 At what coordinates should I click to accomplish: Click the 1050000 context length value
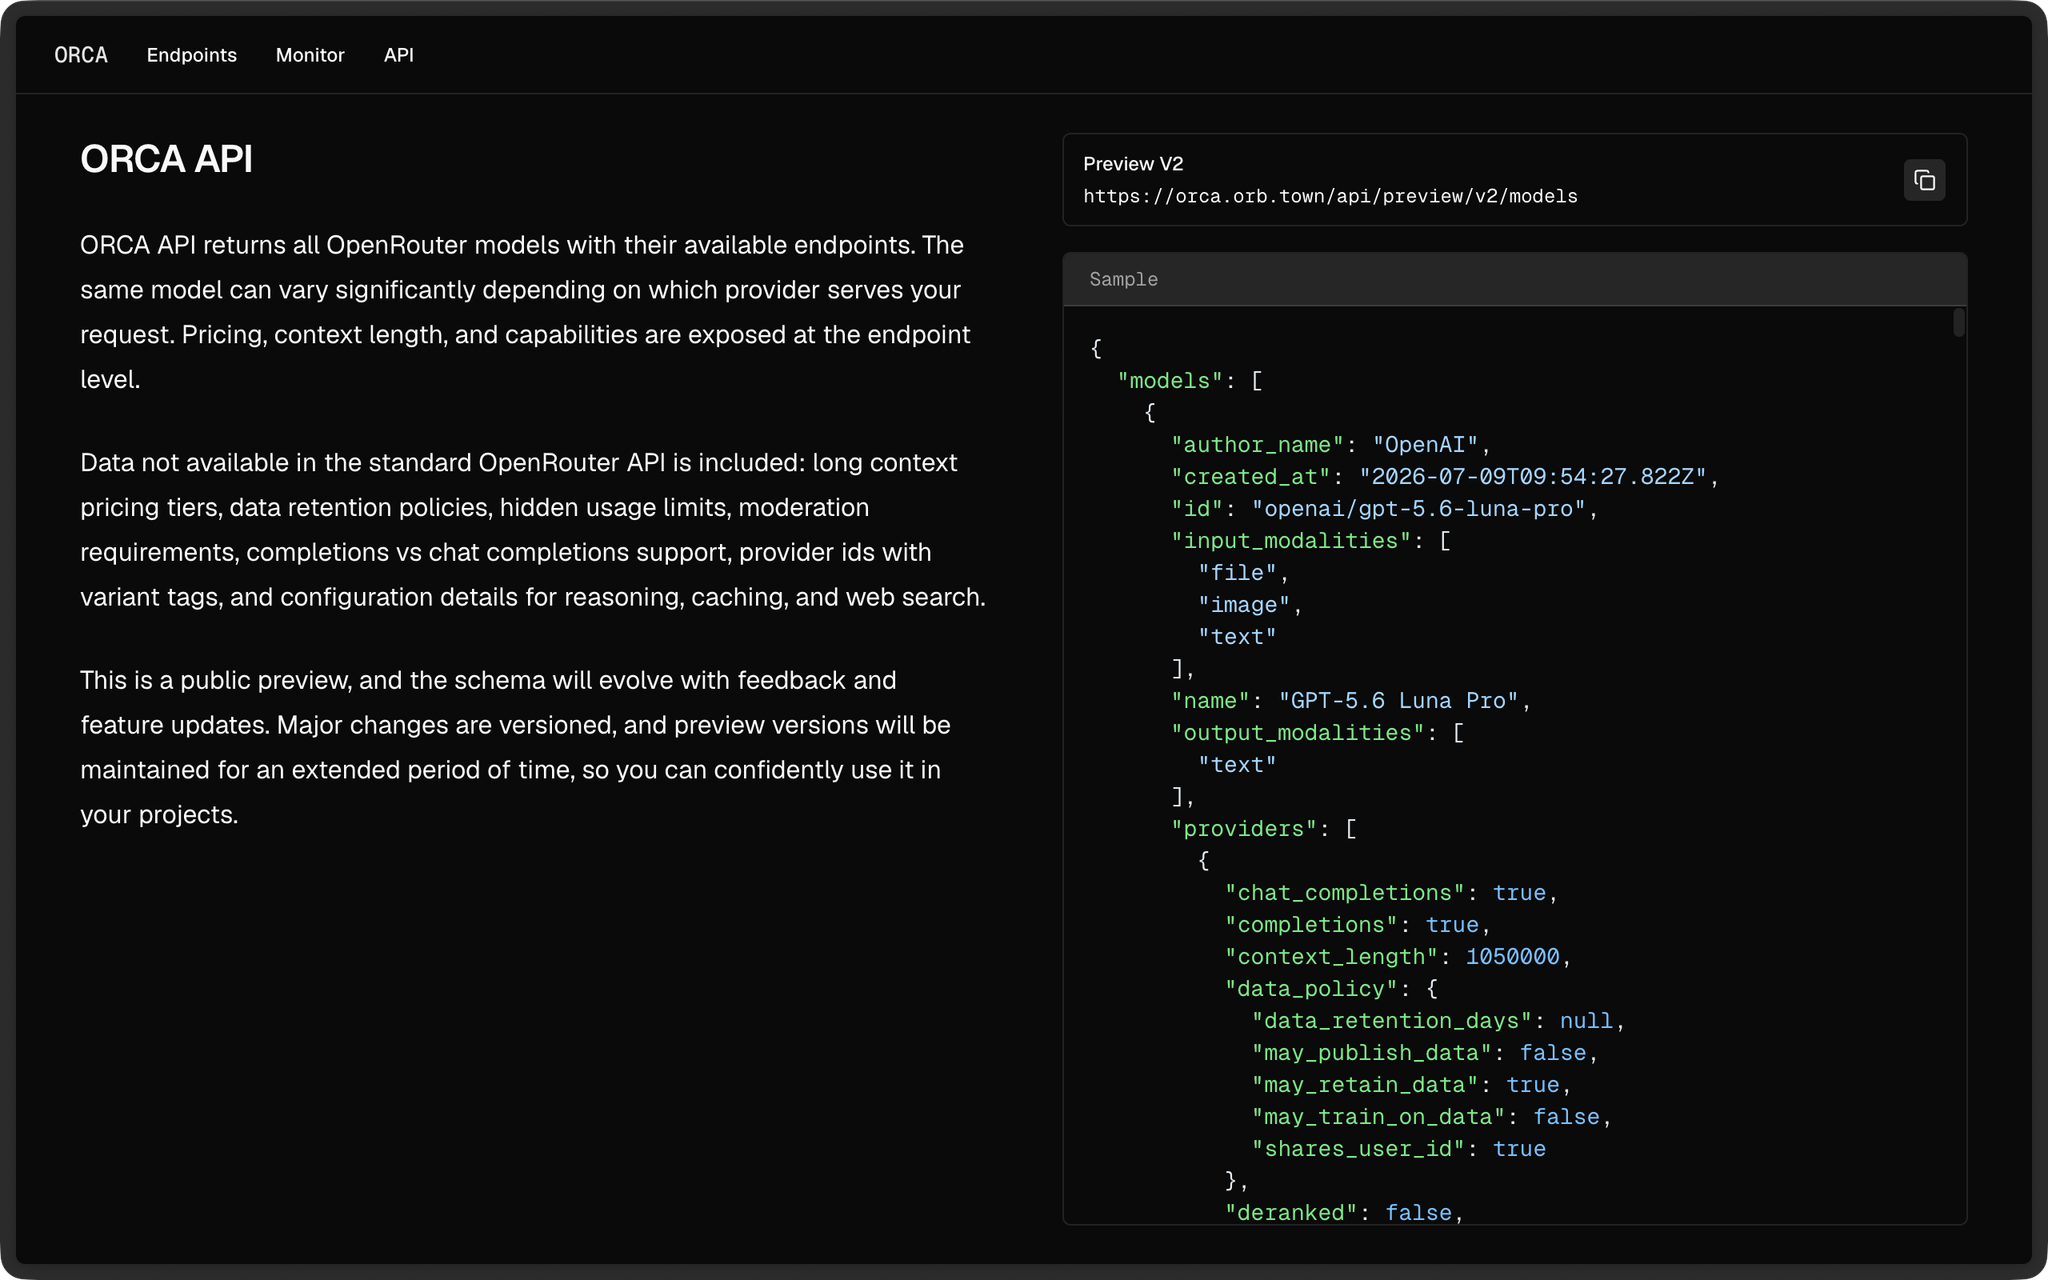pyautogui.click(x=1512, y=957)
